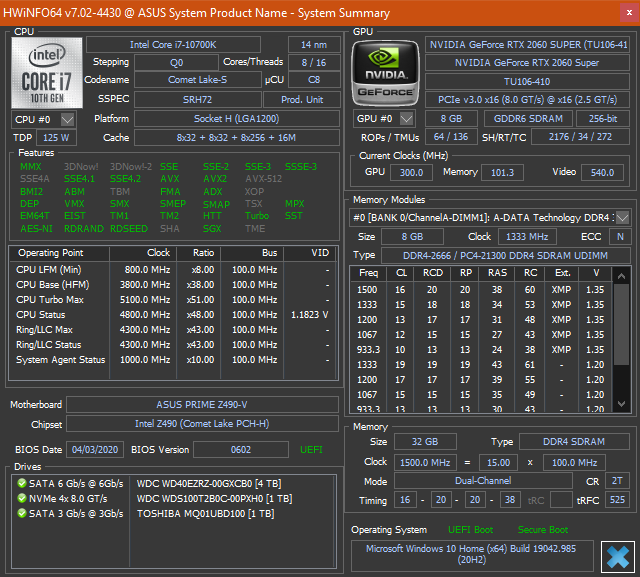Click the GPU clock 300.0 field
The height and width of the screenshot is (577, 640).
pyautogui.click(x=411, y=173)
